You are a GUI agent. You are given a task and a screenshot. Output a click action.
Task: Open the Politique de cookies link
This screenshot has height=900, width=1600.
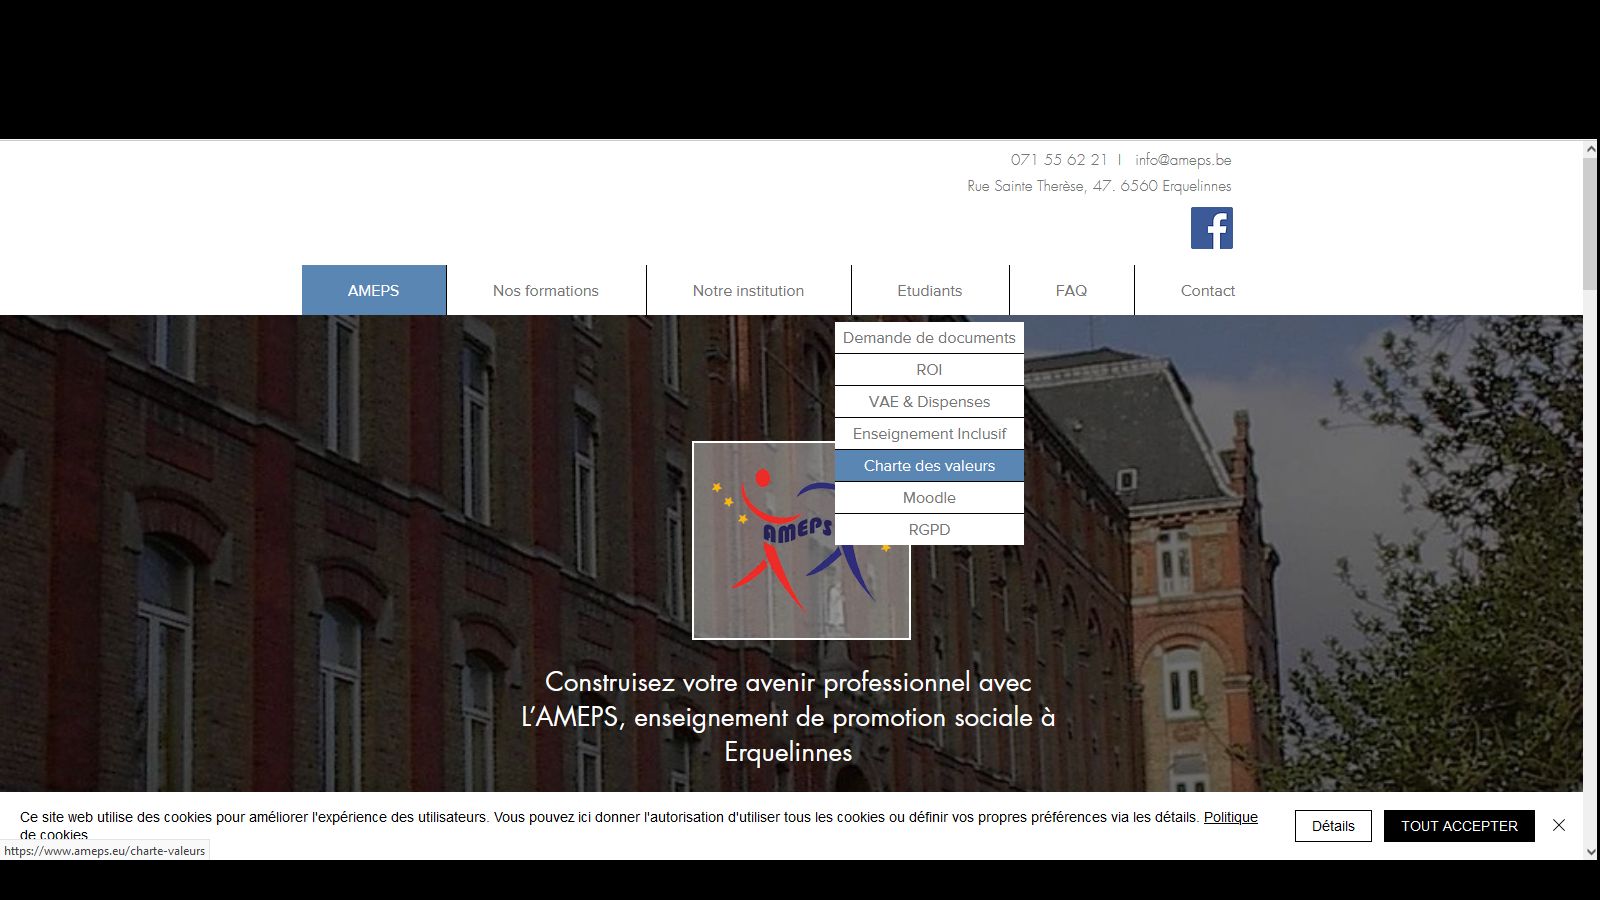point(1230,817)
